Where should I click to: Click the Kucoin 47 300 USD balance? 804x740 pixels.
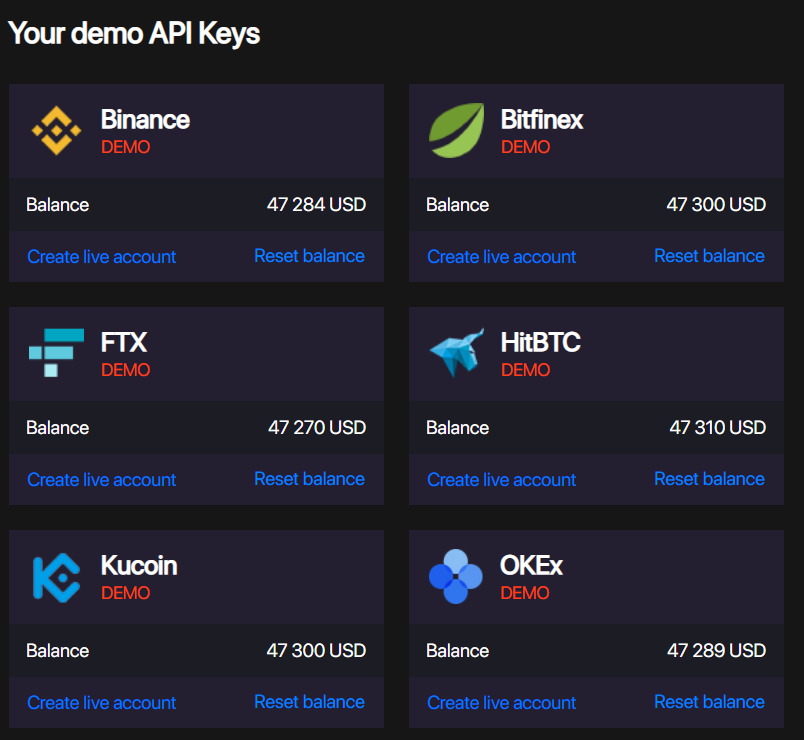(x=316, y=651)
